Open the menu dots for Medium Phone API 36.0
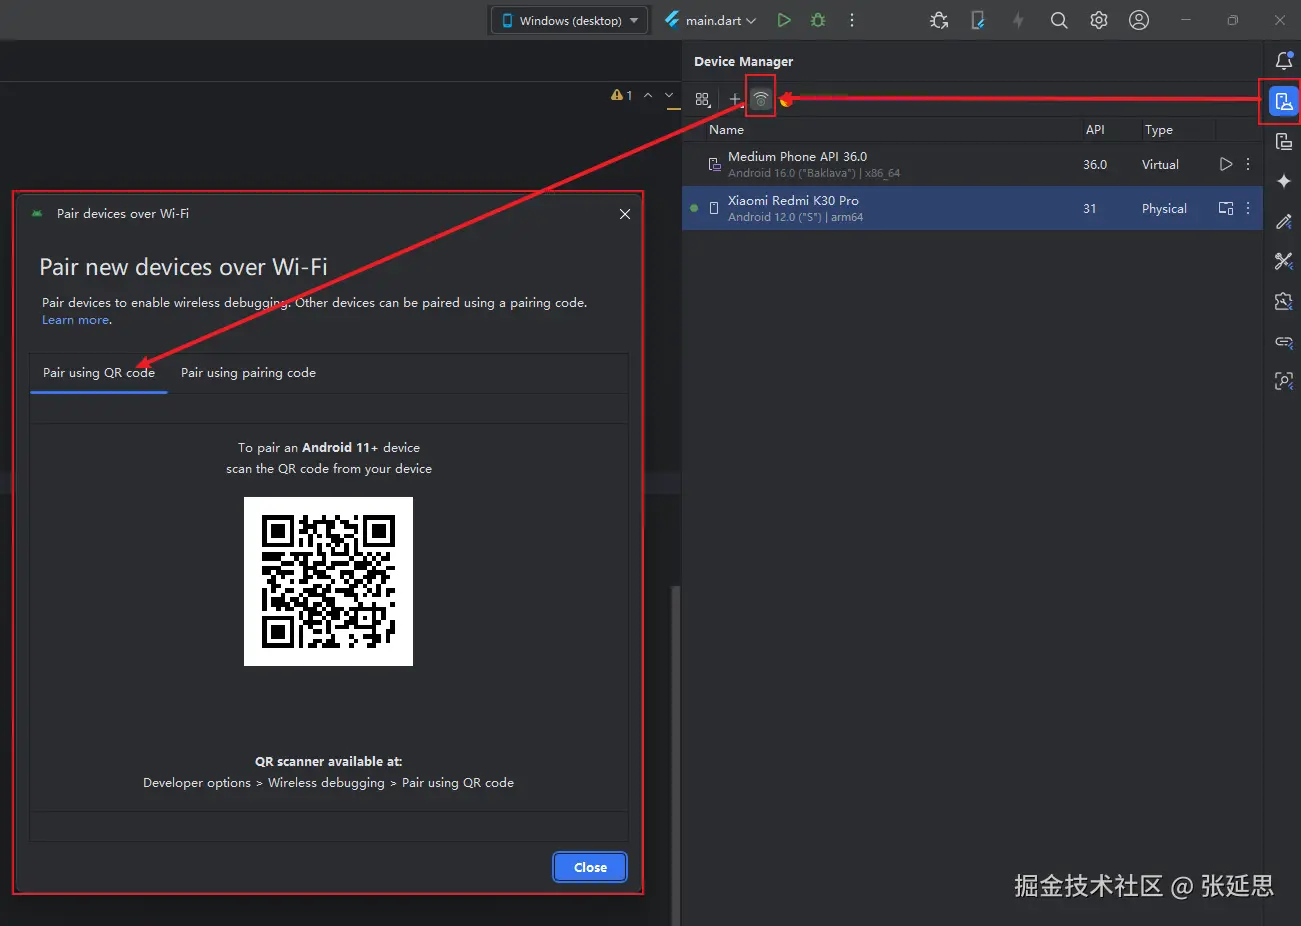 pos(1248,164)
